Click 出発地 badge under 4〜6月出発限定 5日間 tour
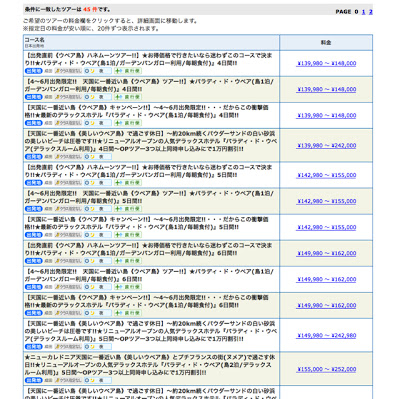The image size is (400, 399). tap(33, 209)
